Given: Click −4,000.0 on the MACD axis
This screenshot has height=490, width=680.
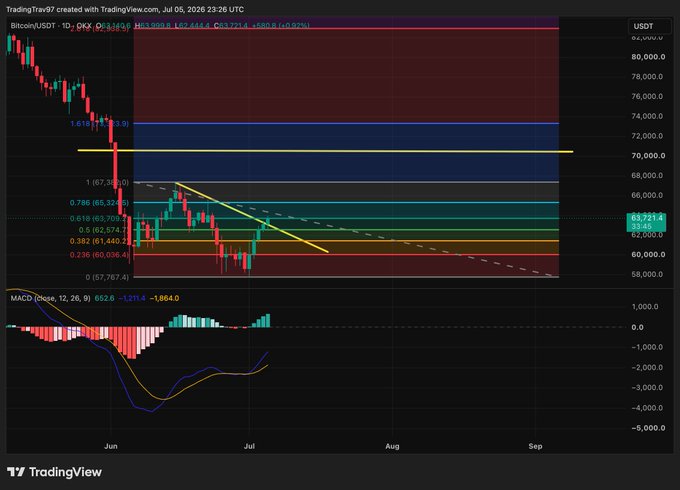Looking at the screenshot, I should [647, 408].
